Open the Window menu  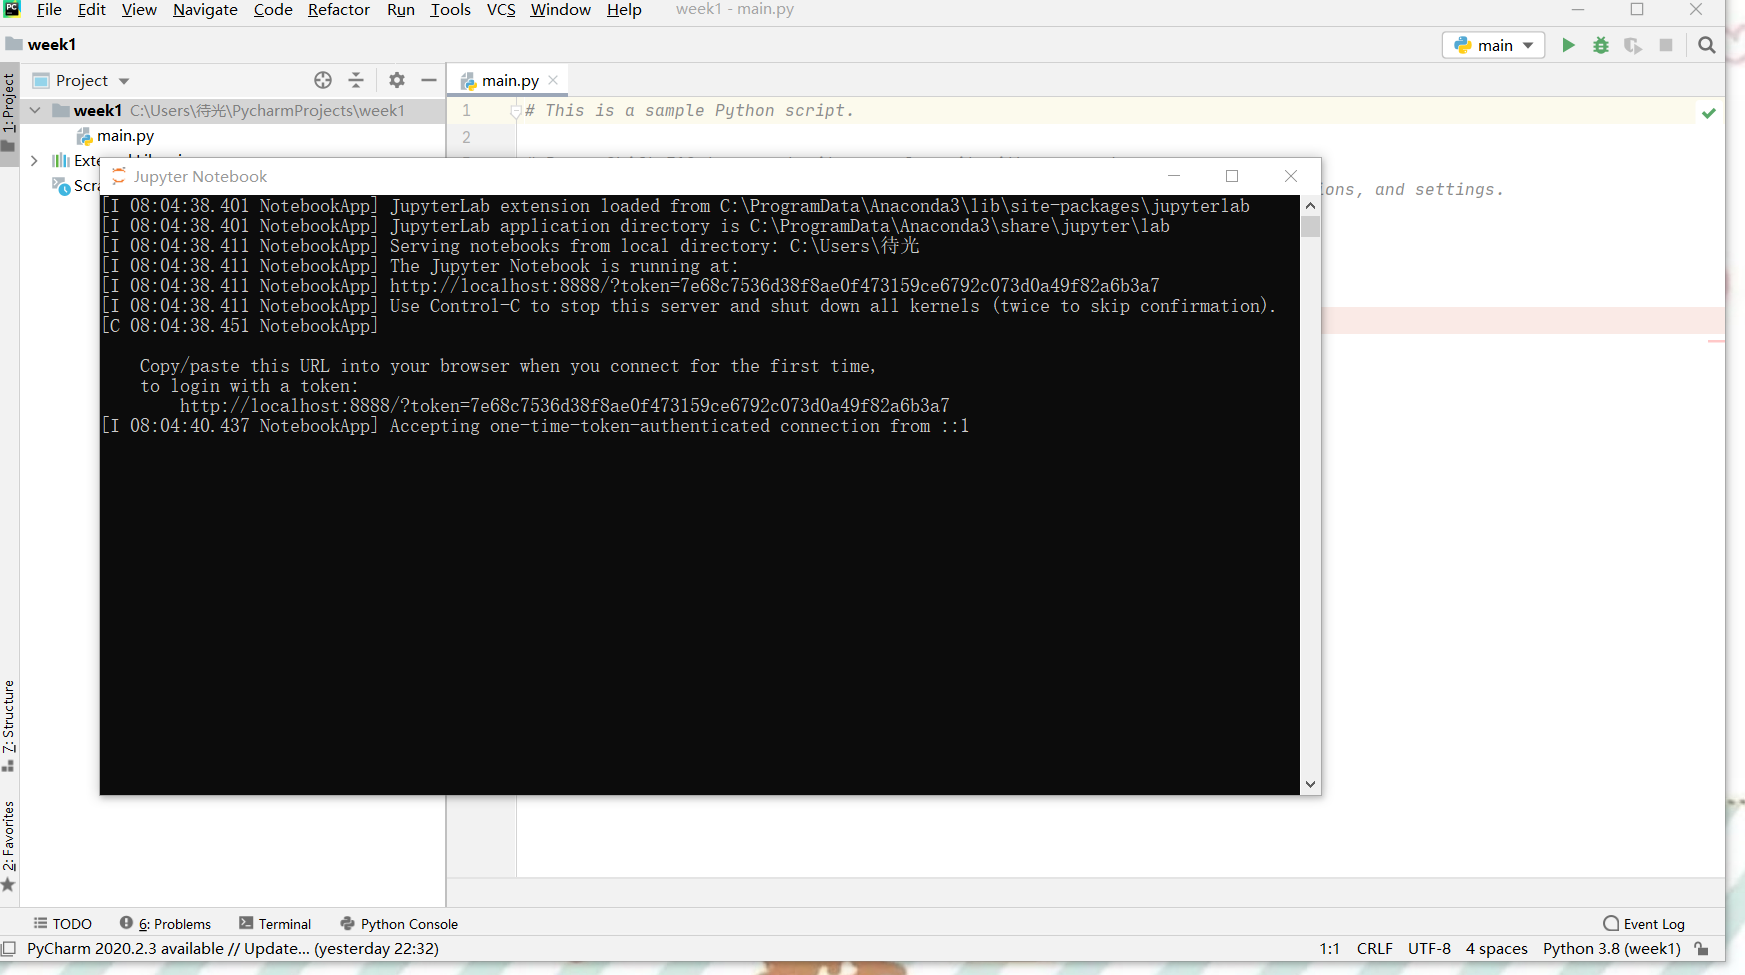[561, 9]
